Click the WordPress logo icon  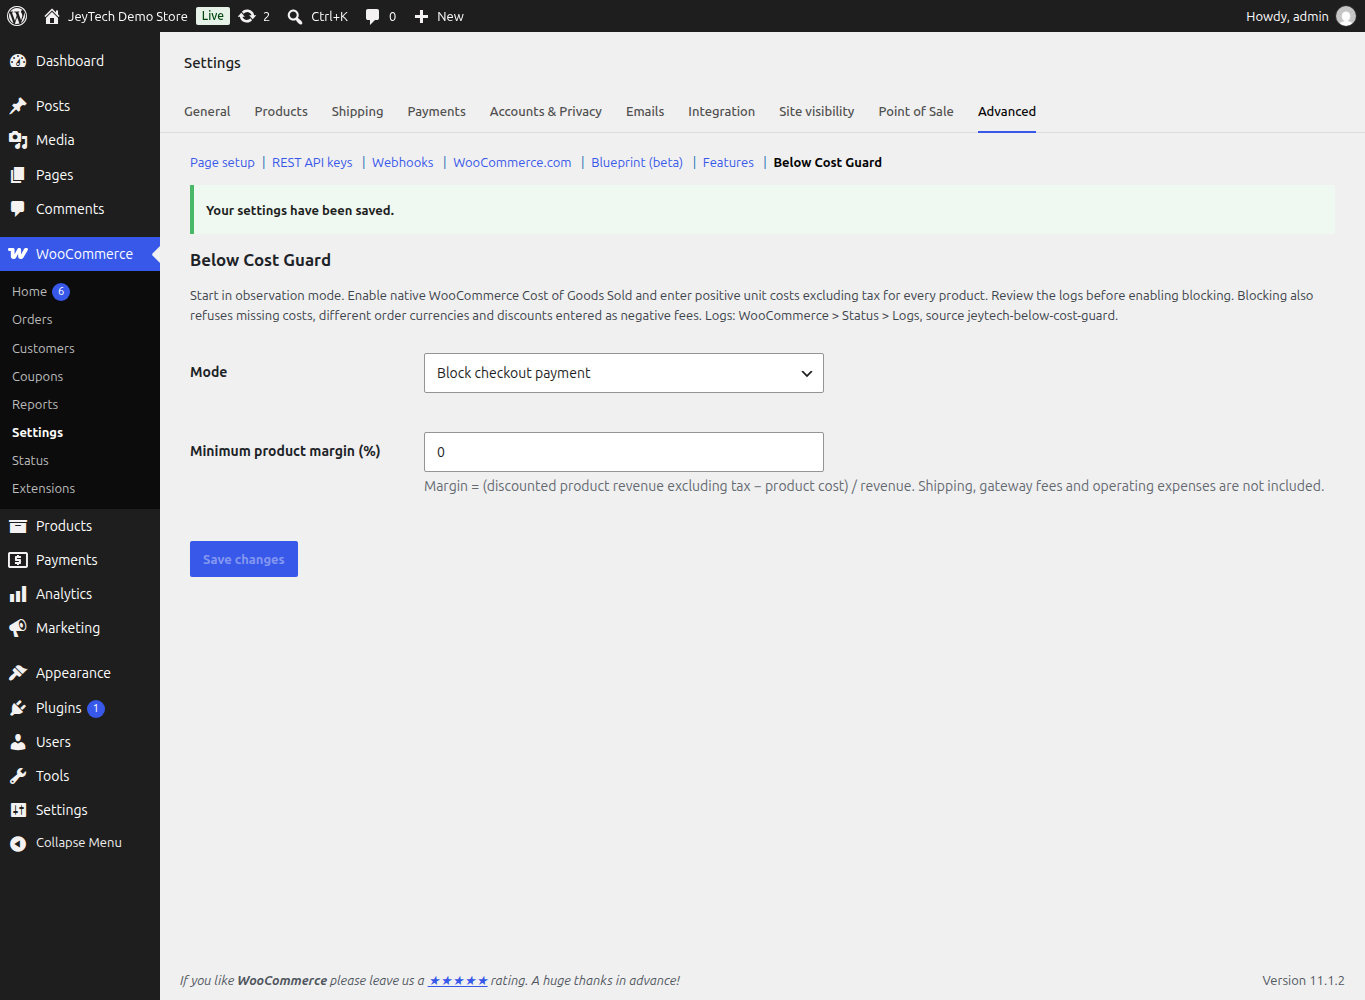(17, 16)
